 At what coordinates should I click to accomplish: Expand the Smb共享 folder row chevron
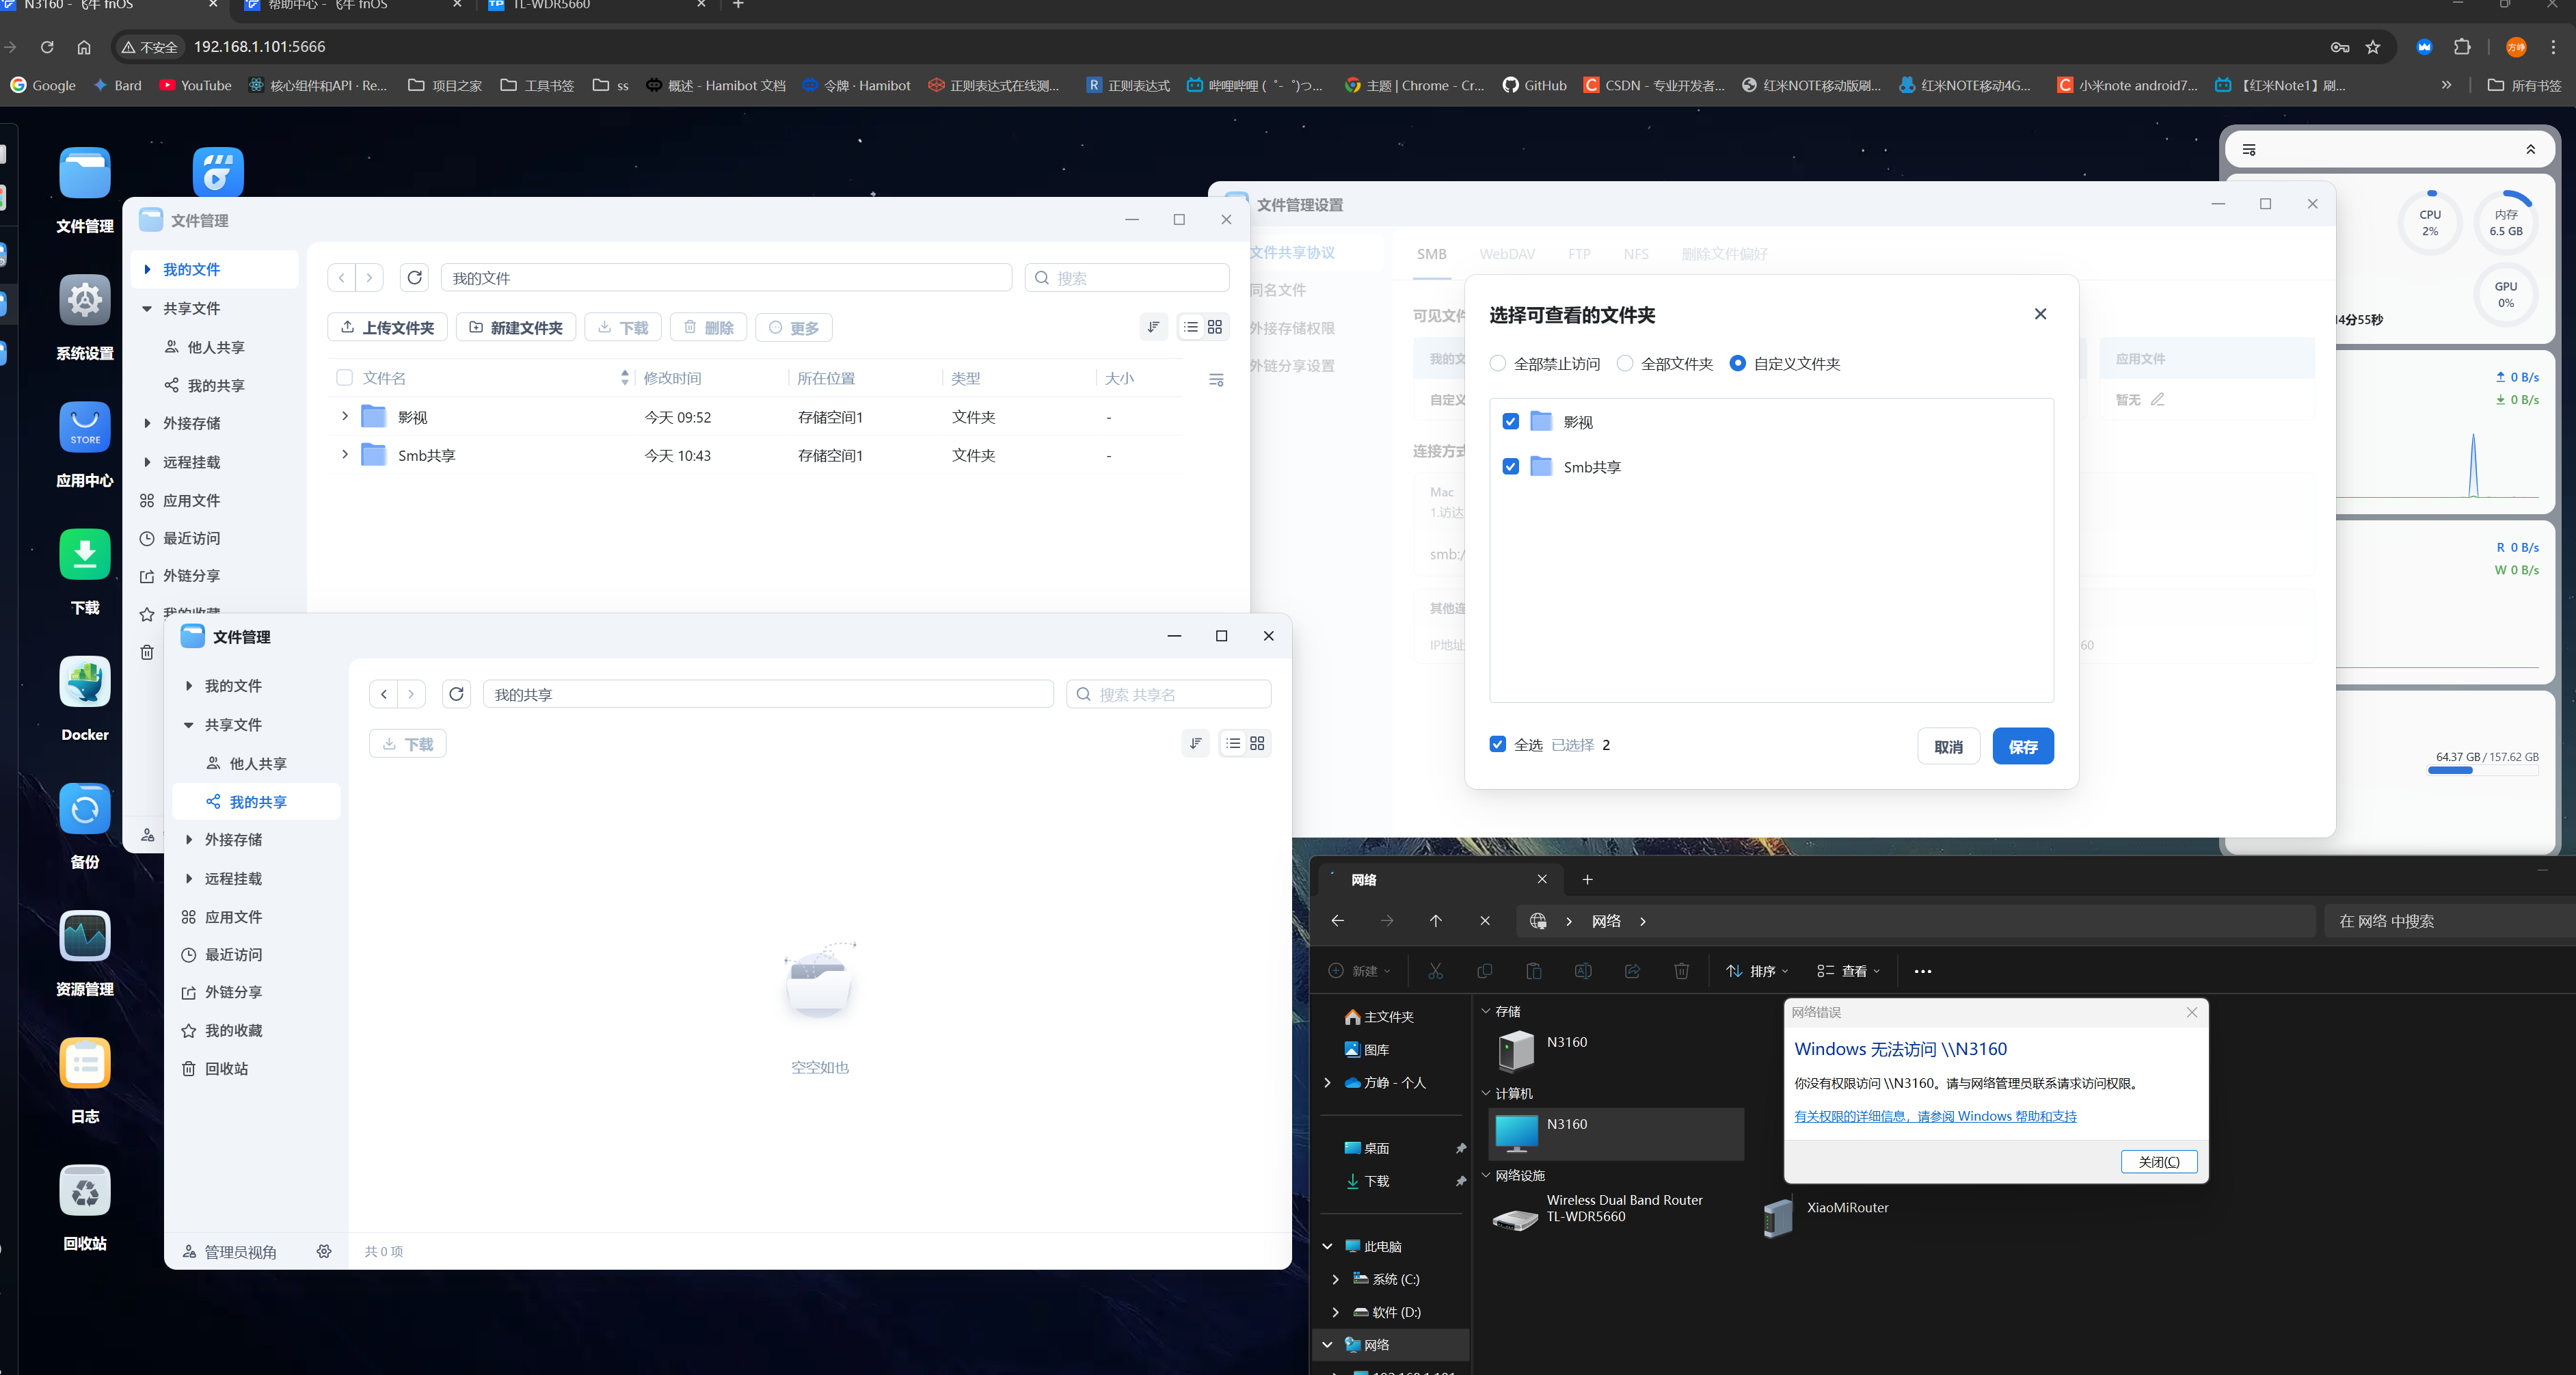point(345,455)
